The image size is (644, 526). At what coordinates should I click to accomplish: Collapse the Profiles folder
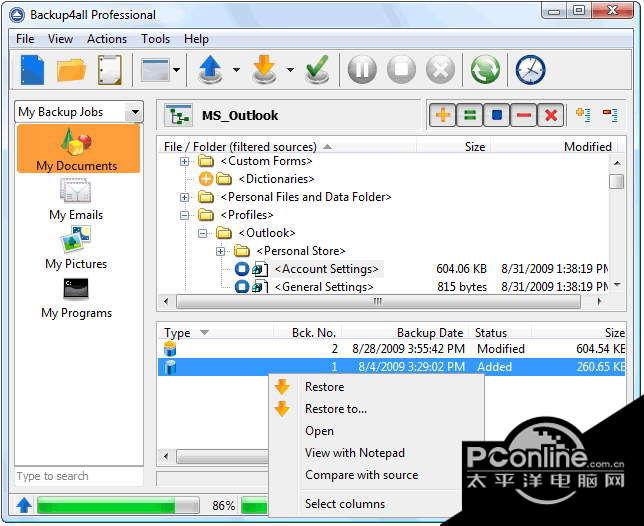184,215
